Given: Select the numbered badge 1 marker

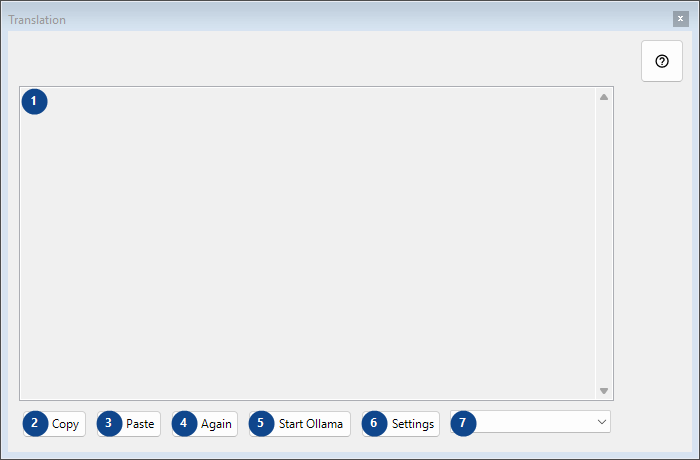Looking at the screenshot, I should click(x=34, y=101).
